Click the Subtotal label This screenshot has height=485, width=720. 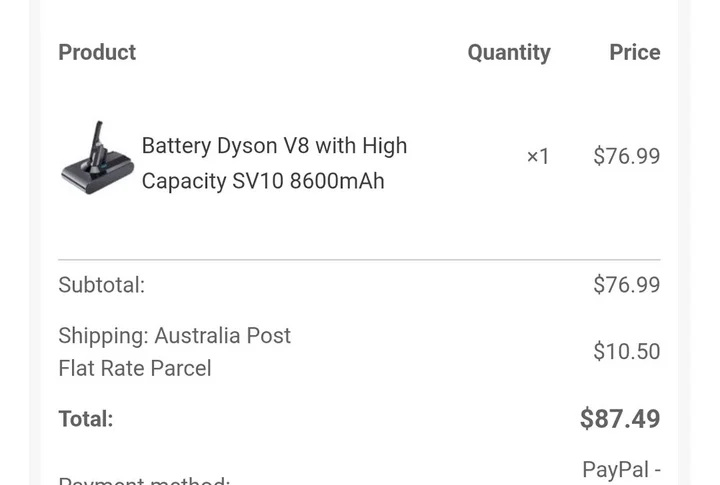coord(101,285)
